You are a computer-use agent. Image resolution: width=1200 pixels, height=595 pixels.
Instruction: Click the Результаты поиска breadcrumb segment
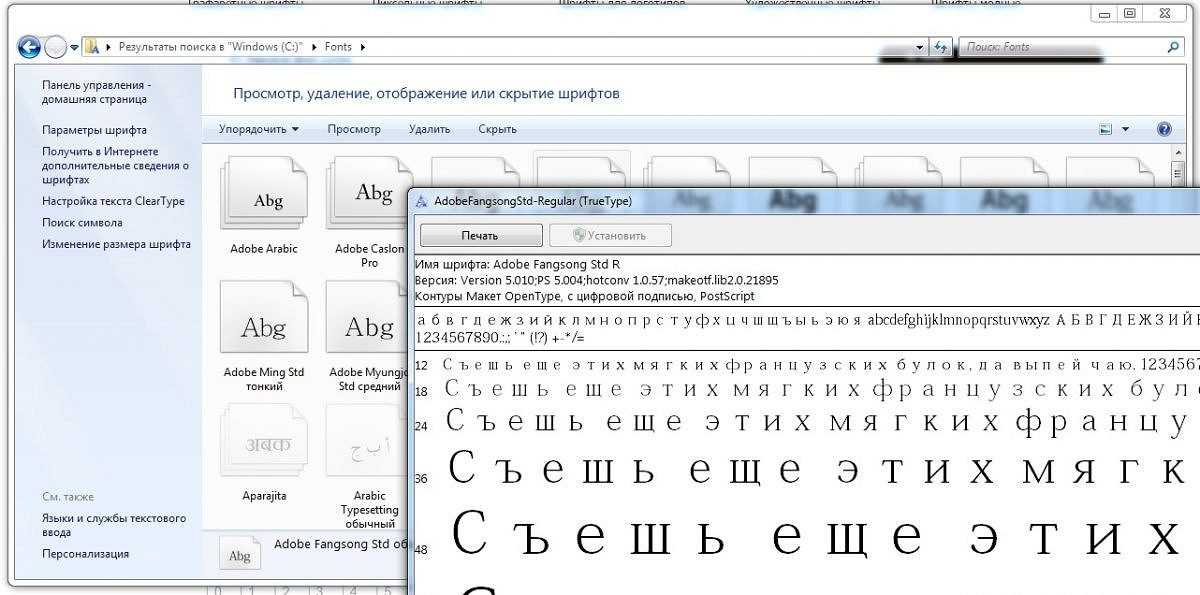210,47
